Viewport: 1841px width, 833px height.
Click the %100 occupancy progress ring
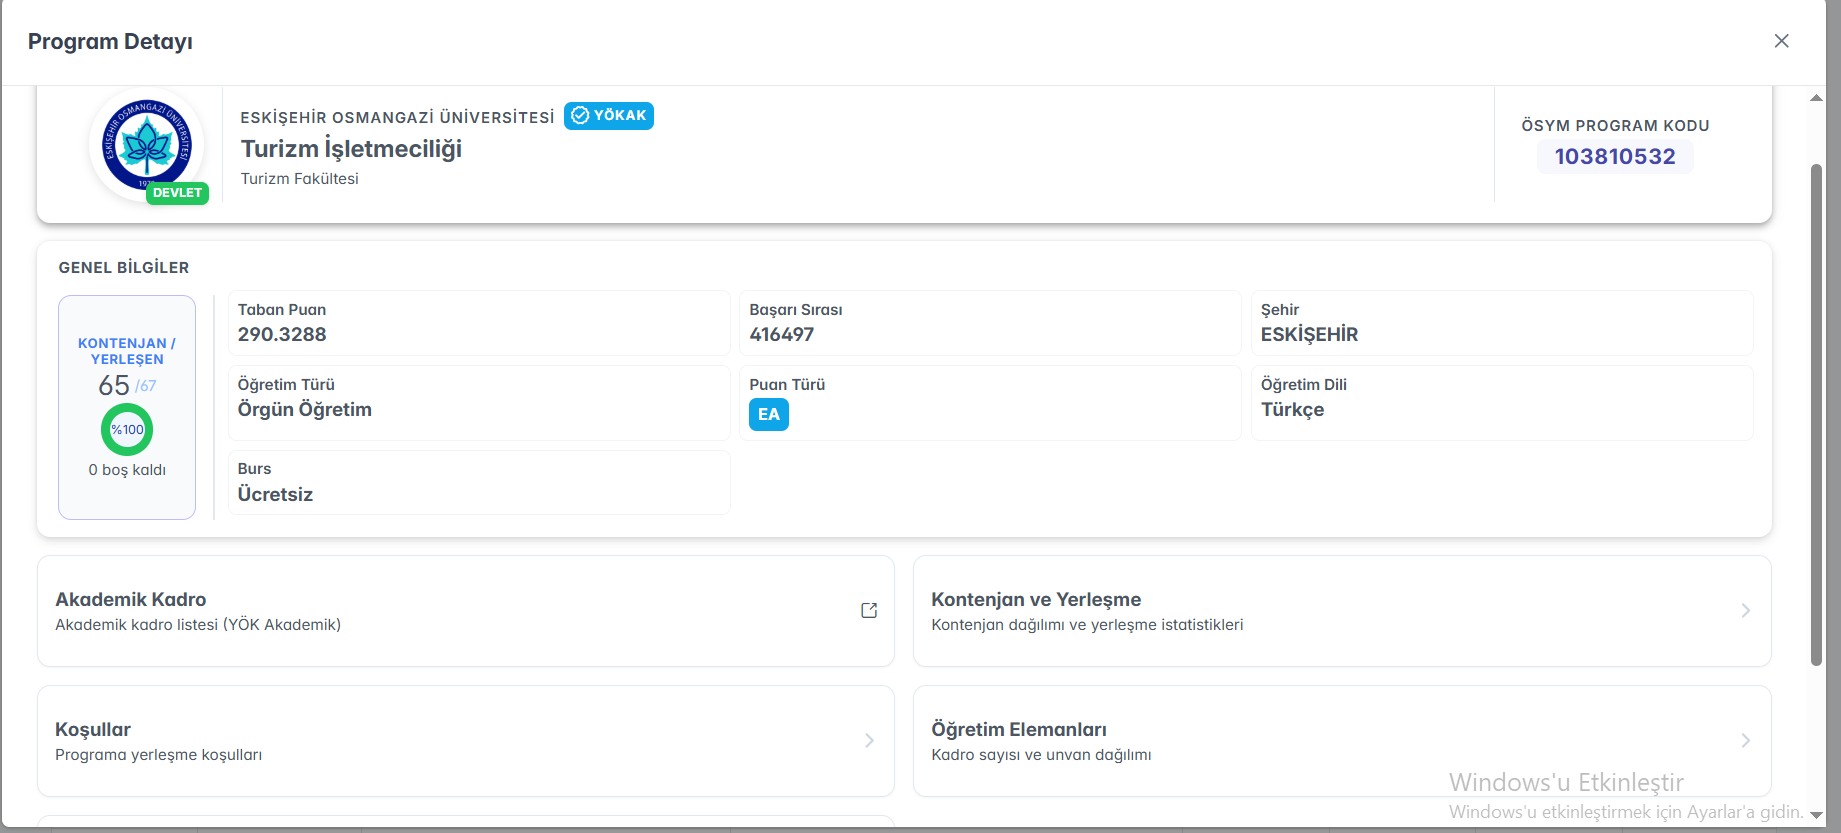(127, 430)
